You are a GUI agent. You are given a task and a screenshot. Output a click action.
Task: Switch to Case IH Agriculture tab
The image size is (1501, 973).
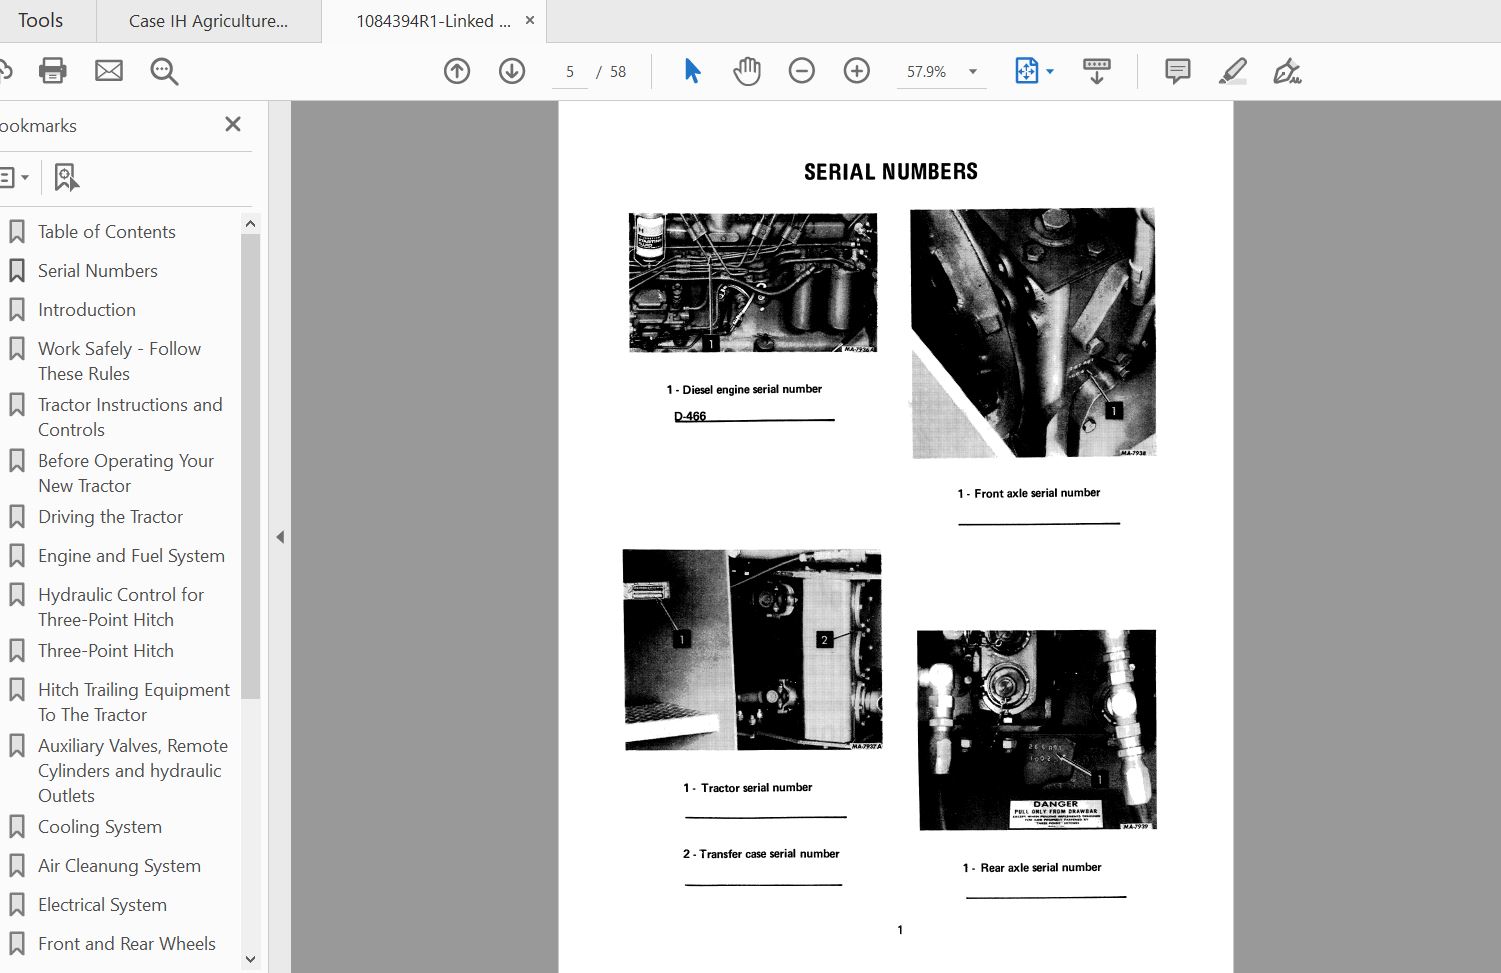tap(209, 21)
